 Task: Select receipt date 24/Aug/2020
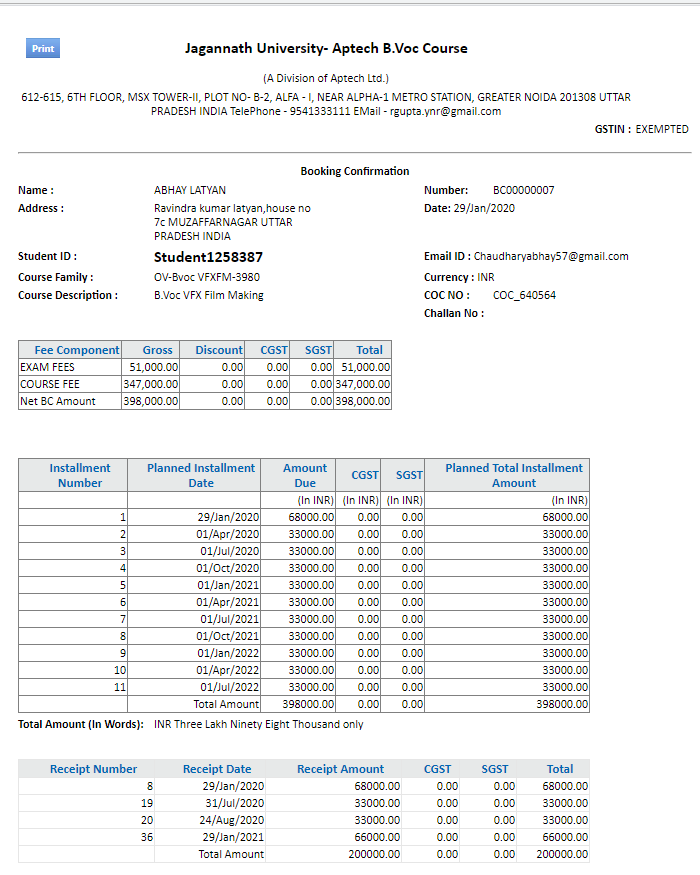tap(232, 820)
